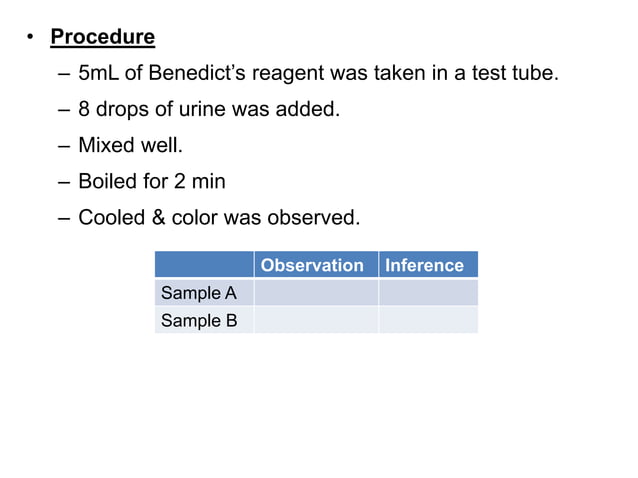Click the bullet before Procedure
This screenshot has width=638, height=478.
tap(30, 37)
